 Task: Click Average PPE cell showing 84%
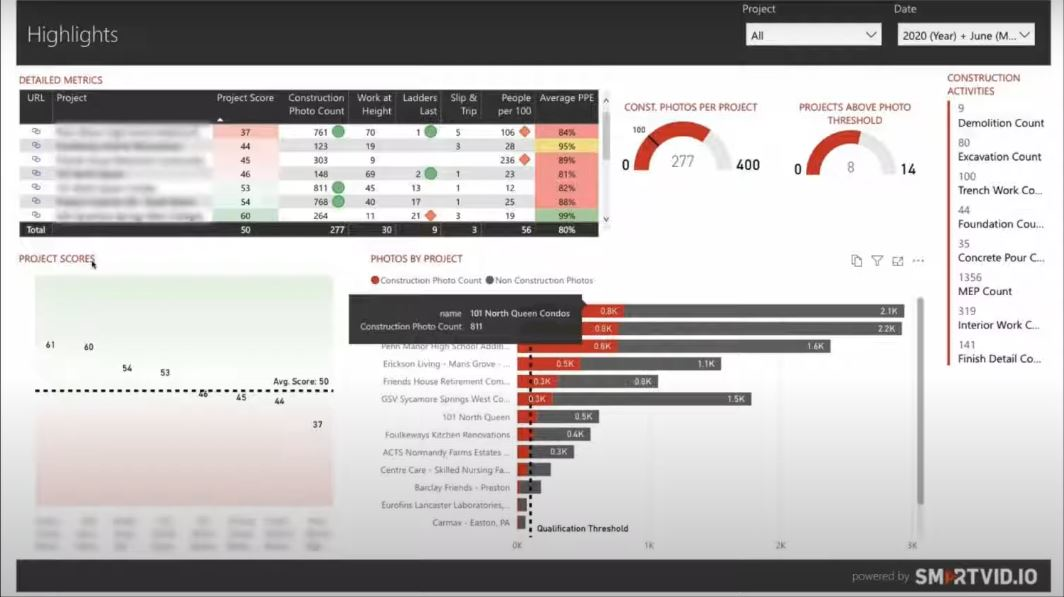567,132
